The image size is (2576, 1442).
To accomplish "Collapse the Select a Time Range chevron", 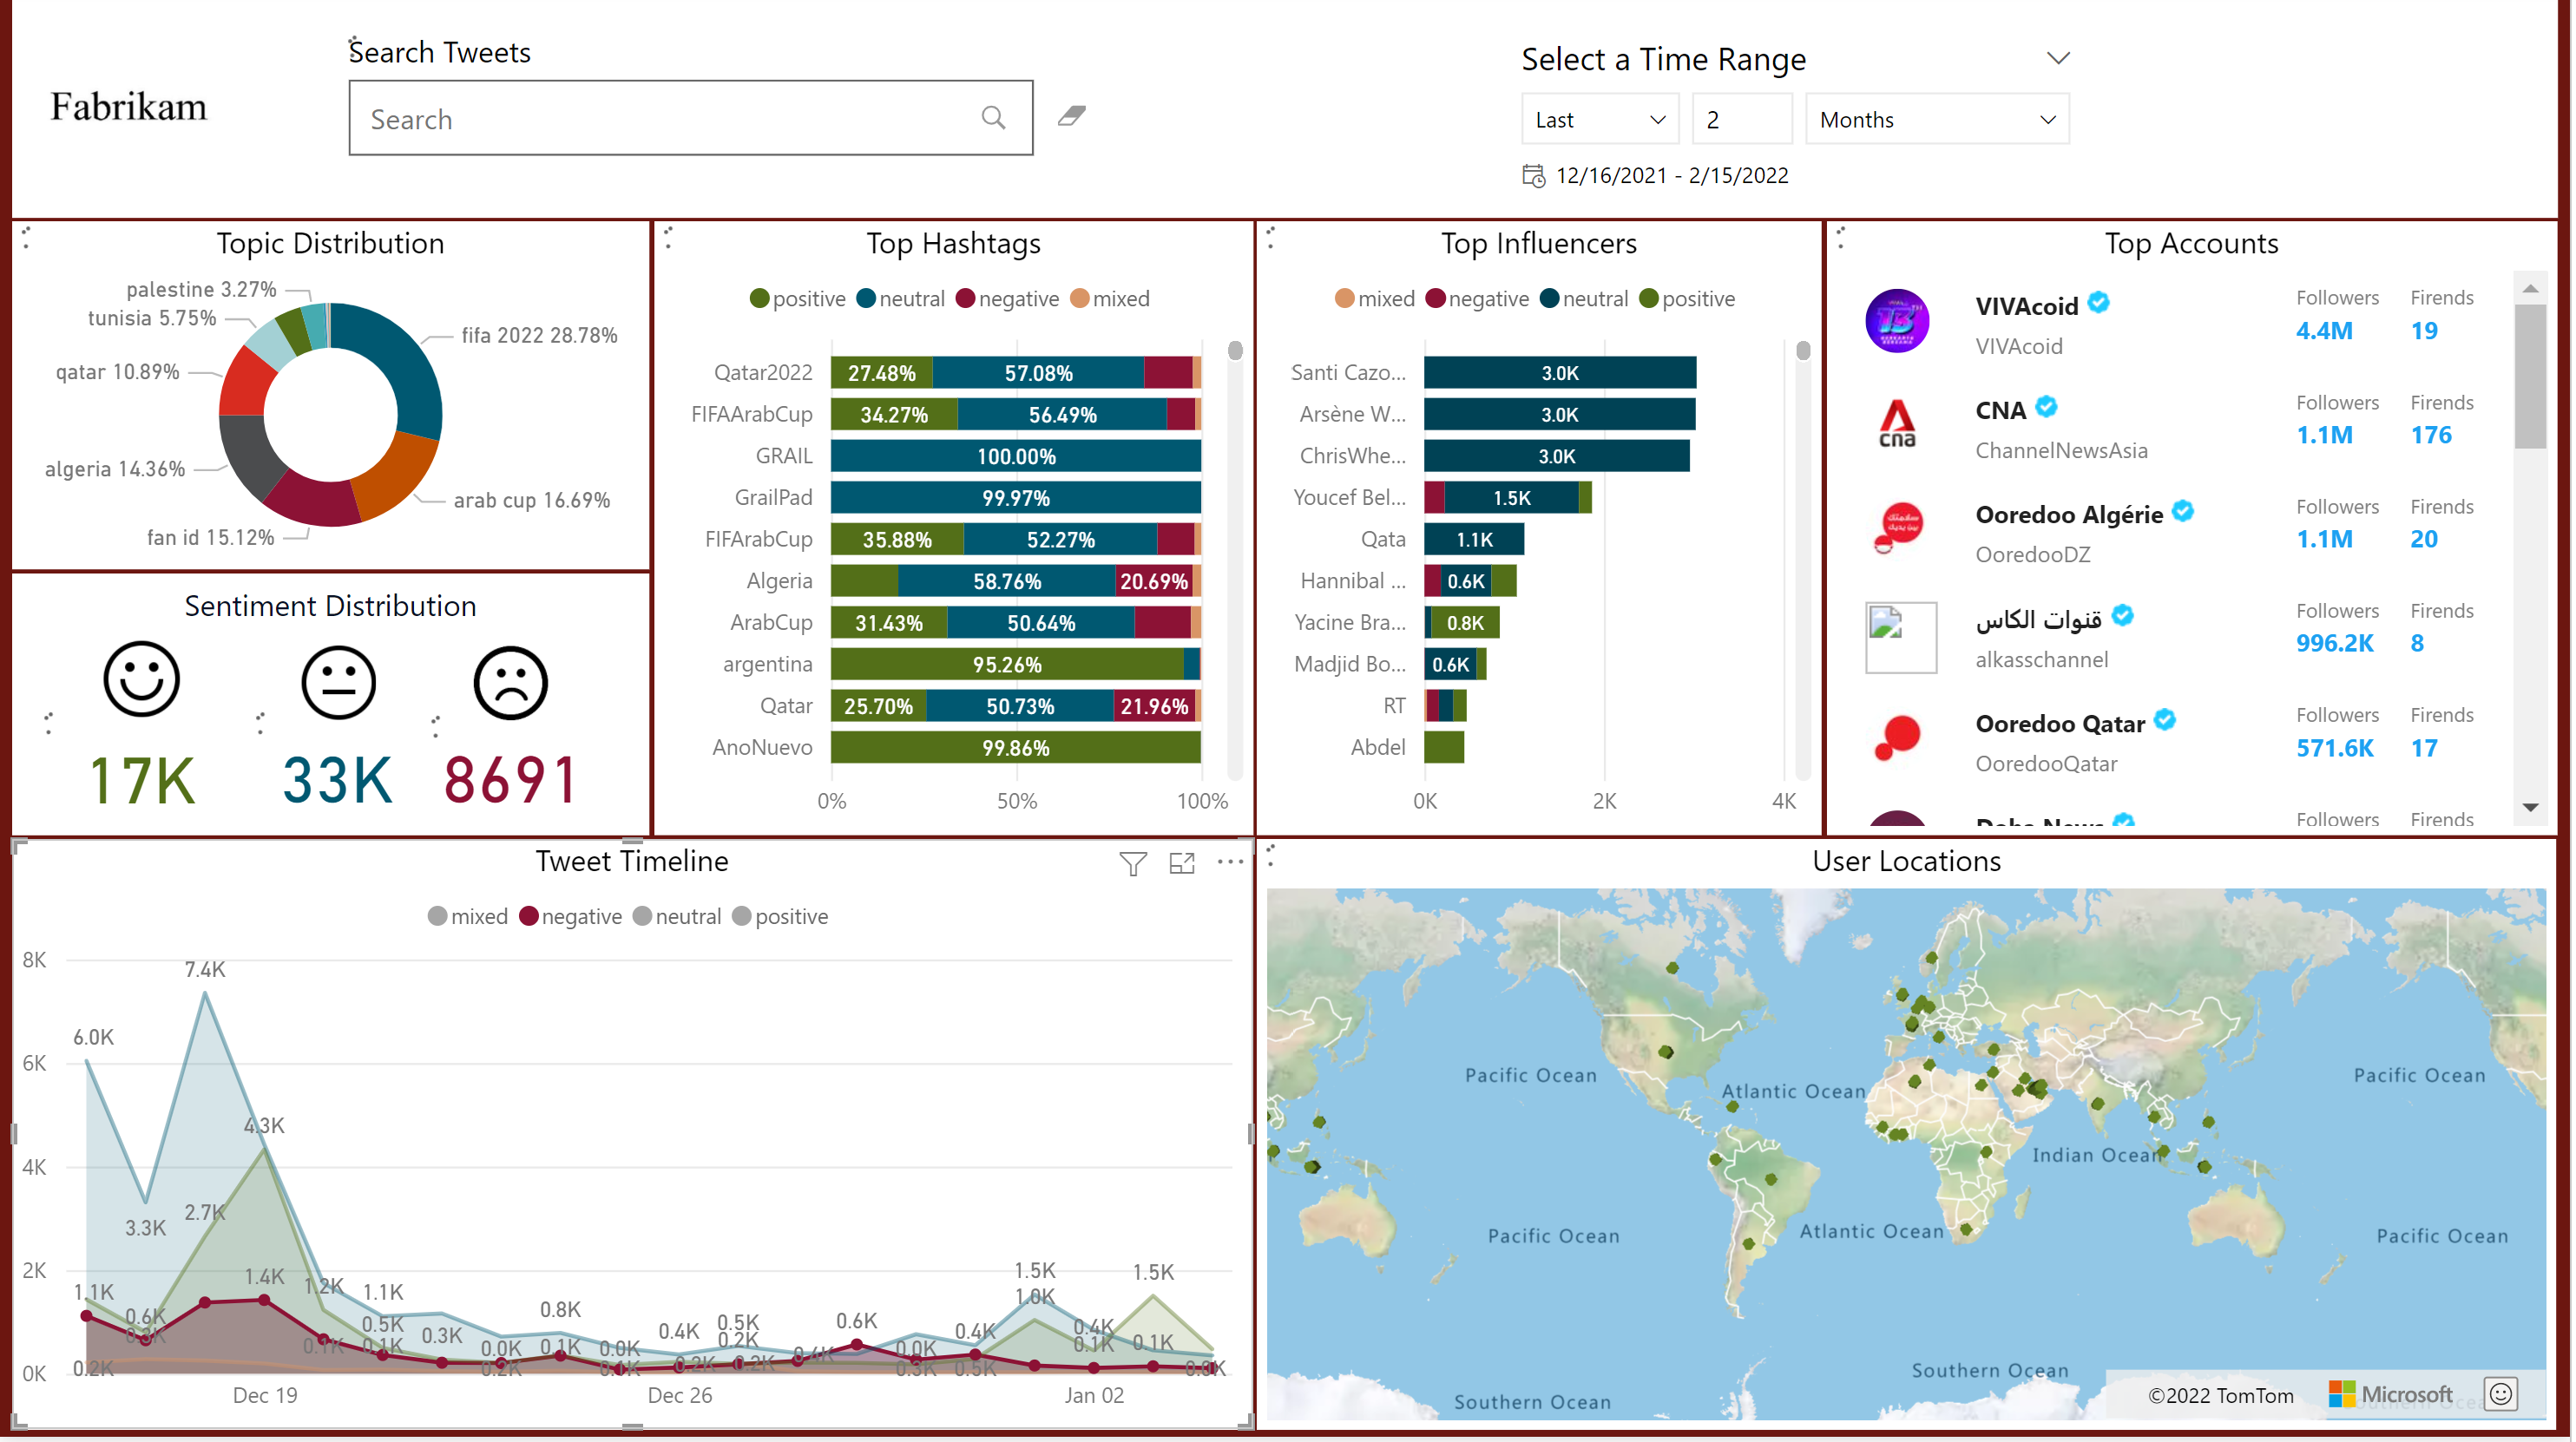I will click(x=2057, y=59).
